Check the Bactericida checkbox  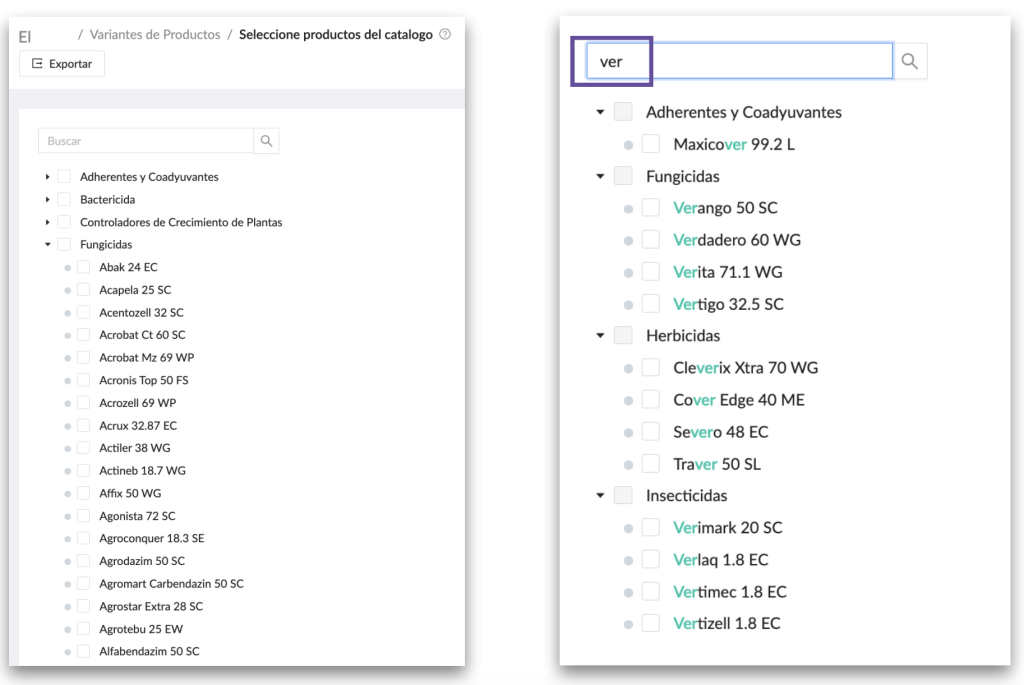pos(64,199)
